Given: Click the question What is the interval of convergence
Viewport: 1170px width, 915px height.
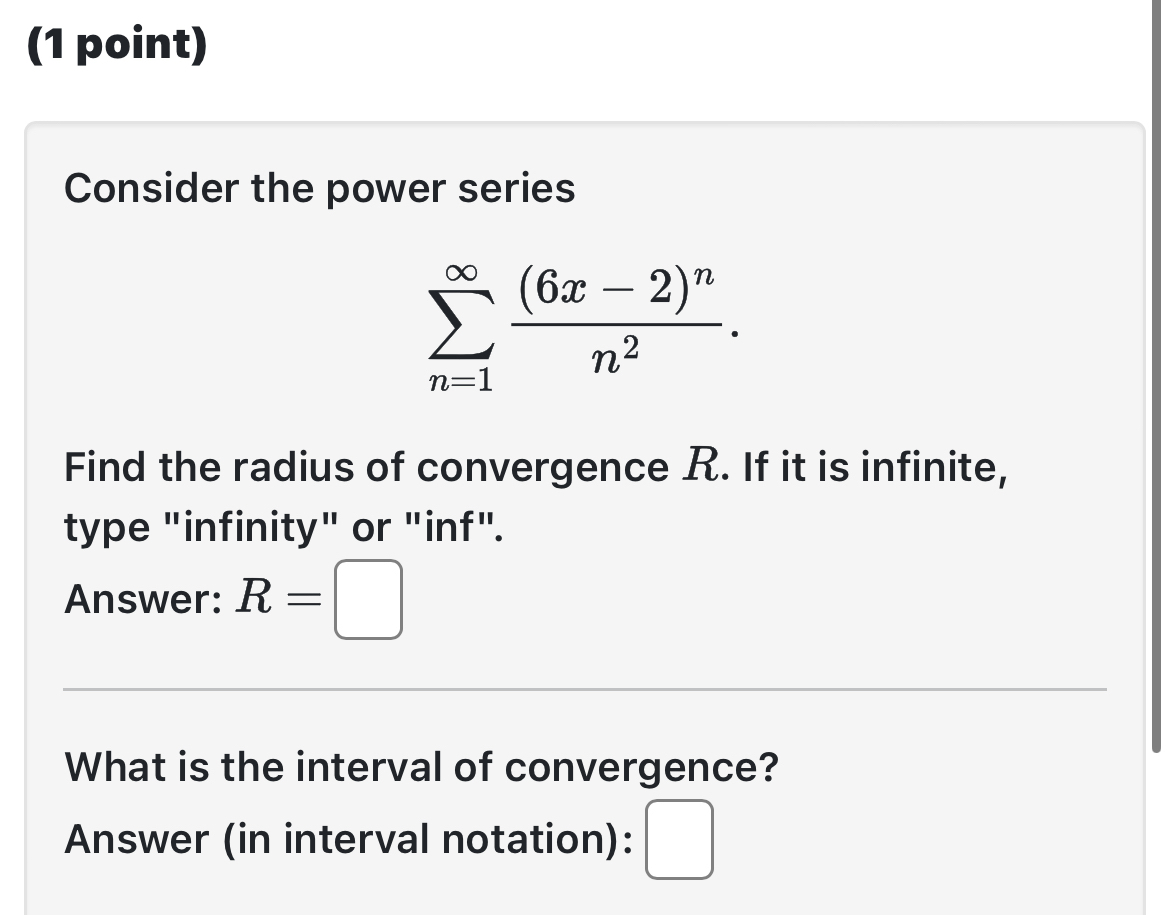Looking at the screenshot, I should pyautogui.click(x=420, y=767).
